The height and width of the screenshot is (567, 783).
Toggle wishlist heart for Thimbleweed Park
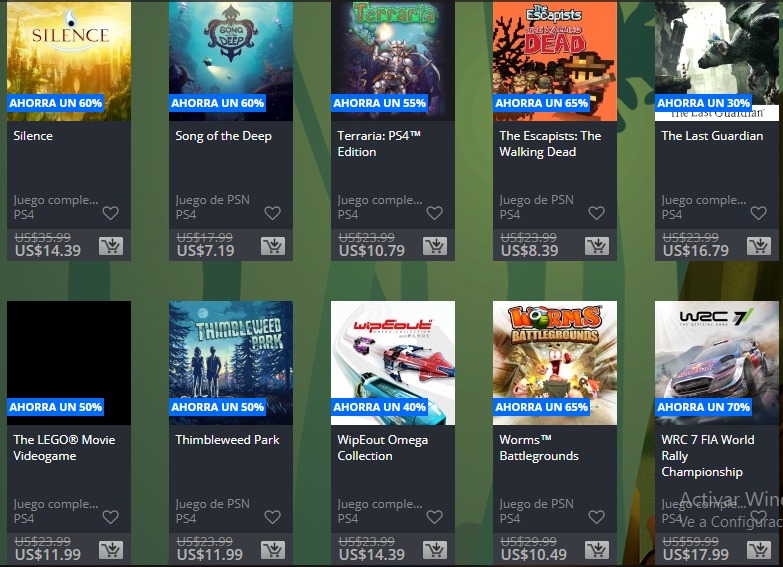[272, 517]
